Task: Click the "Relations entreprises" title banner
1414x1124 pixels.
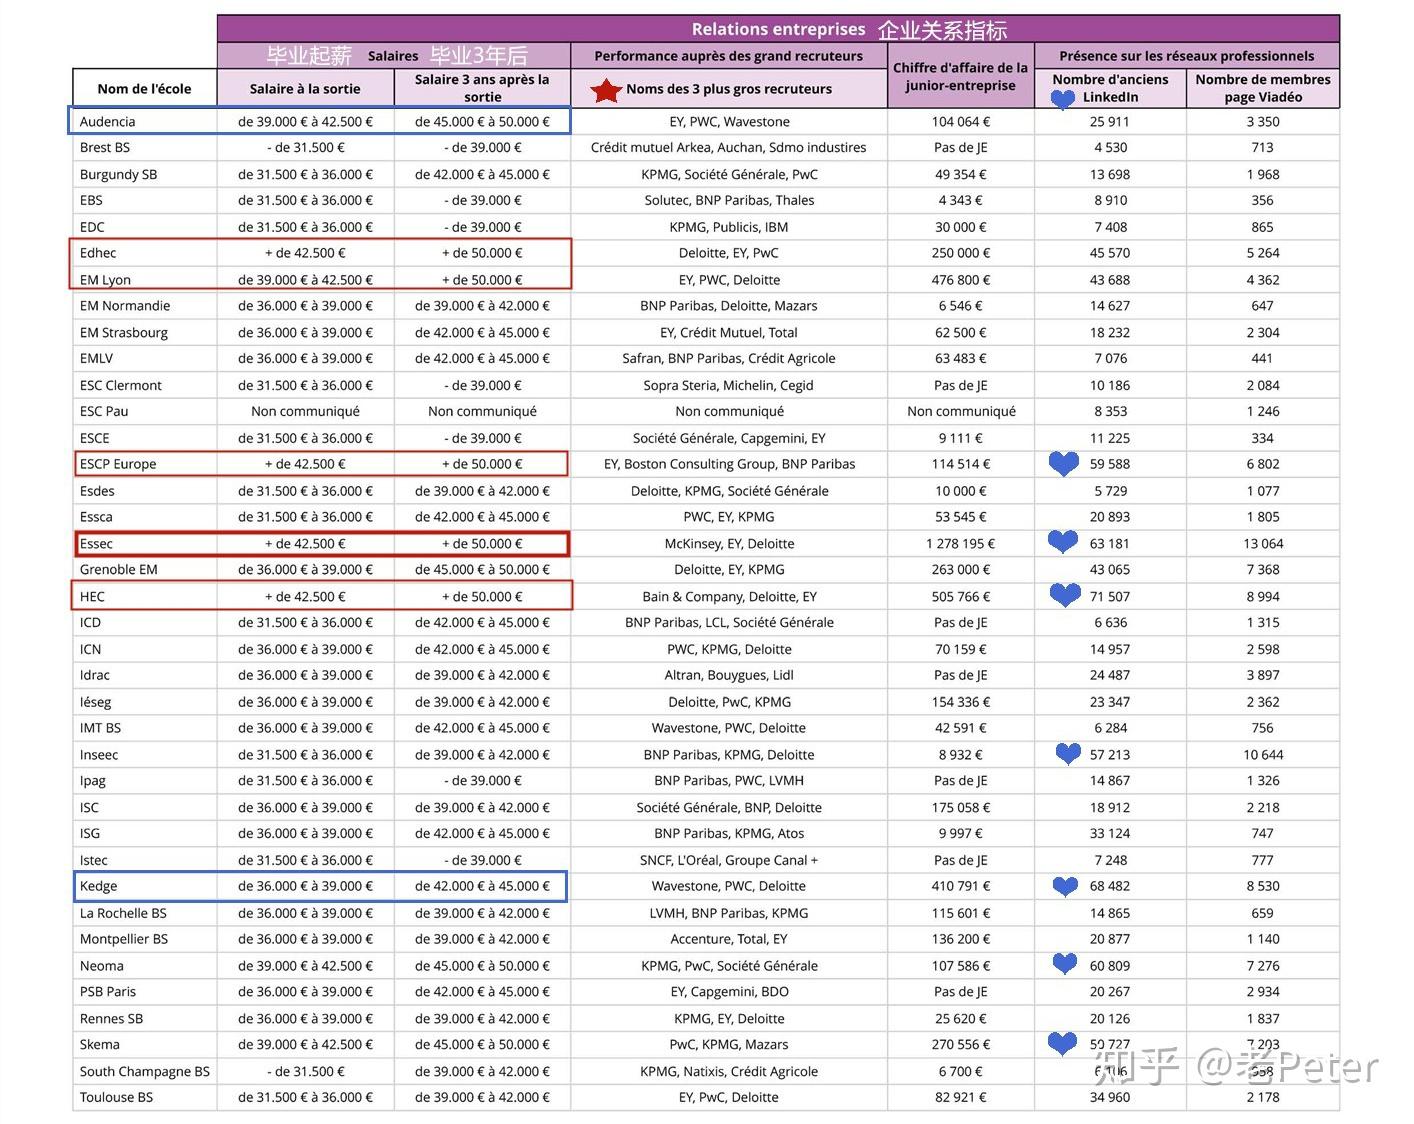Action: coord(778,29)
